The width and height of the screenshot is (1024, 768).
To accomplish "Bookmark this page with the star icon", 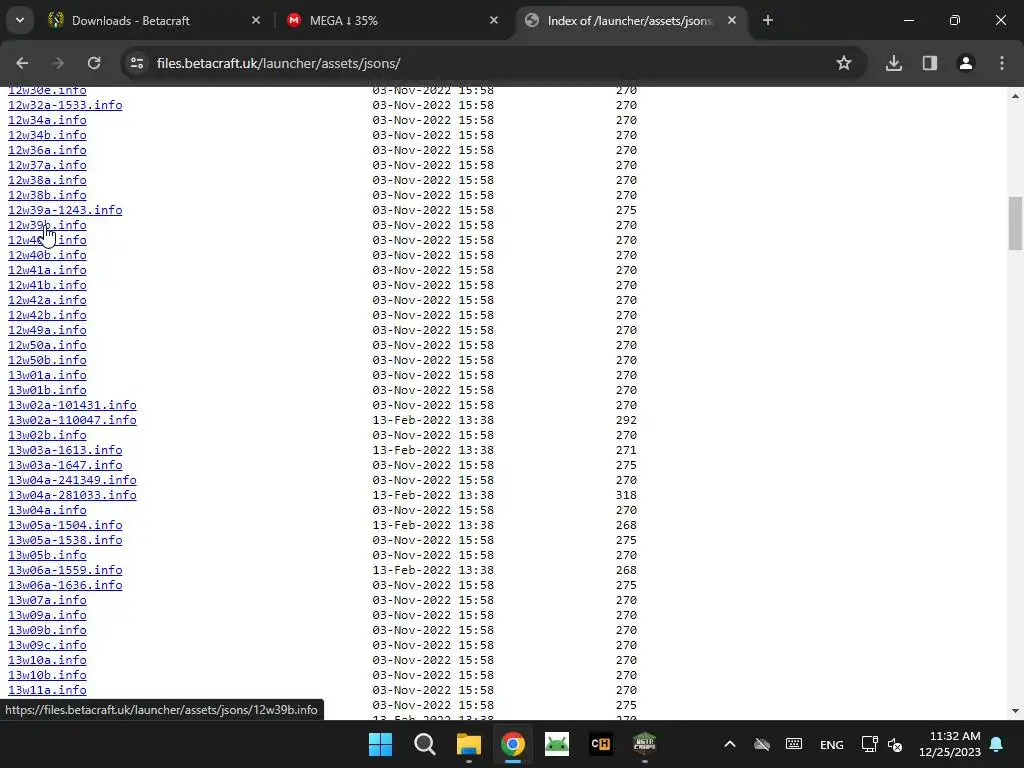I will [844, 63].
